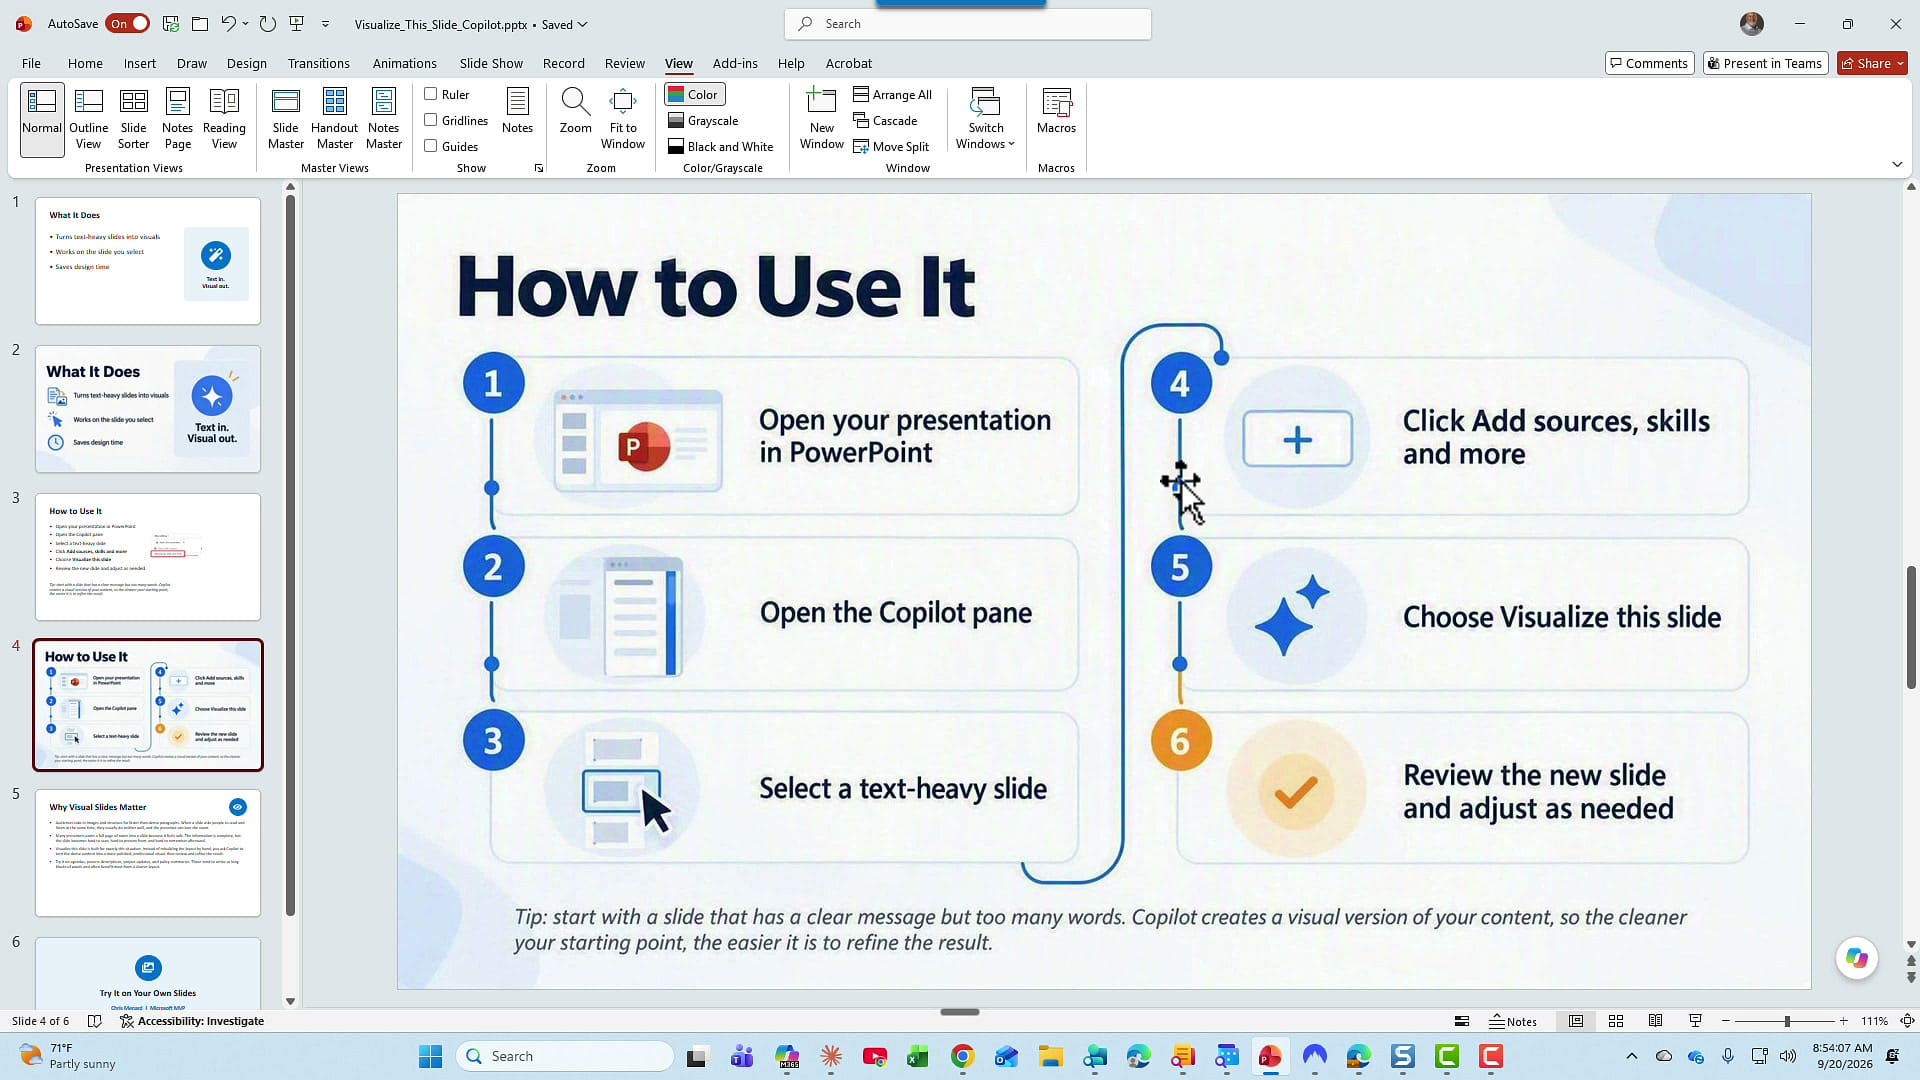Open the Zoom dialog from the ribbon
The height and width of the screenshot is (1080, 1920).
pyautogui.click(x=575, y=111)
